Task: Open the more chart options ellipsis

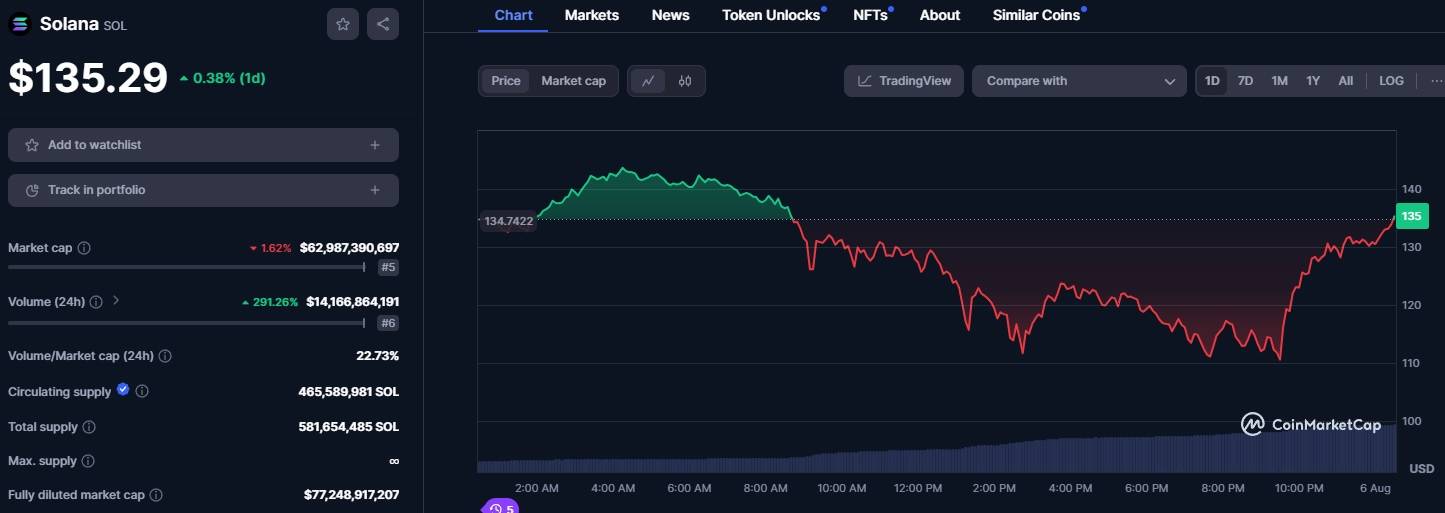Action: tap(1436, 81)
